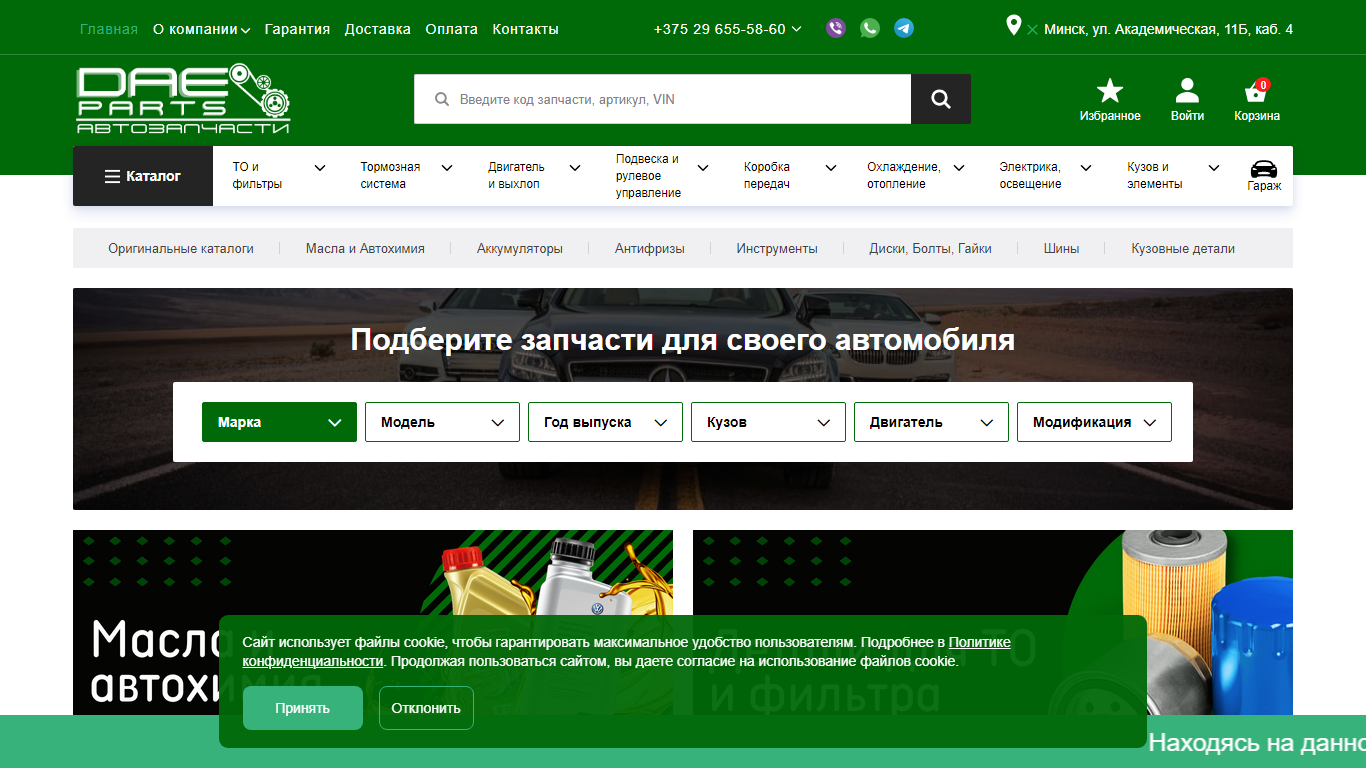The image size is (1366, 768).
Task: Open the Контакты page
Action: pos(525,29)
